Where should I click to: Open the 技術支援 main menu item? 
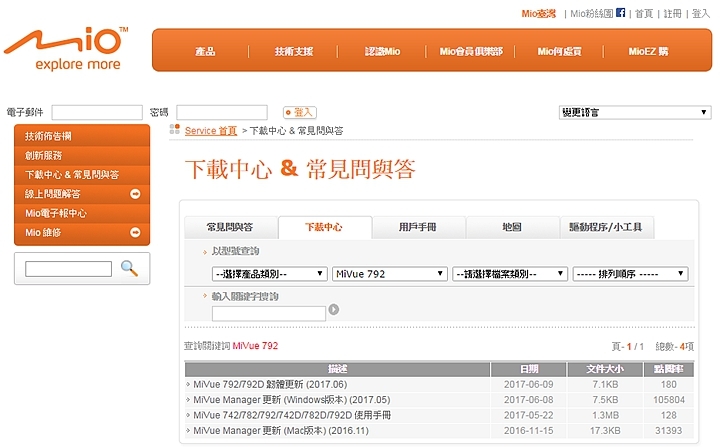(x=293, y=51)
